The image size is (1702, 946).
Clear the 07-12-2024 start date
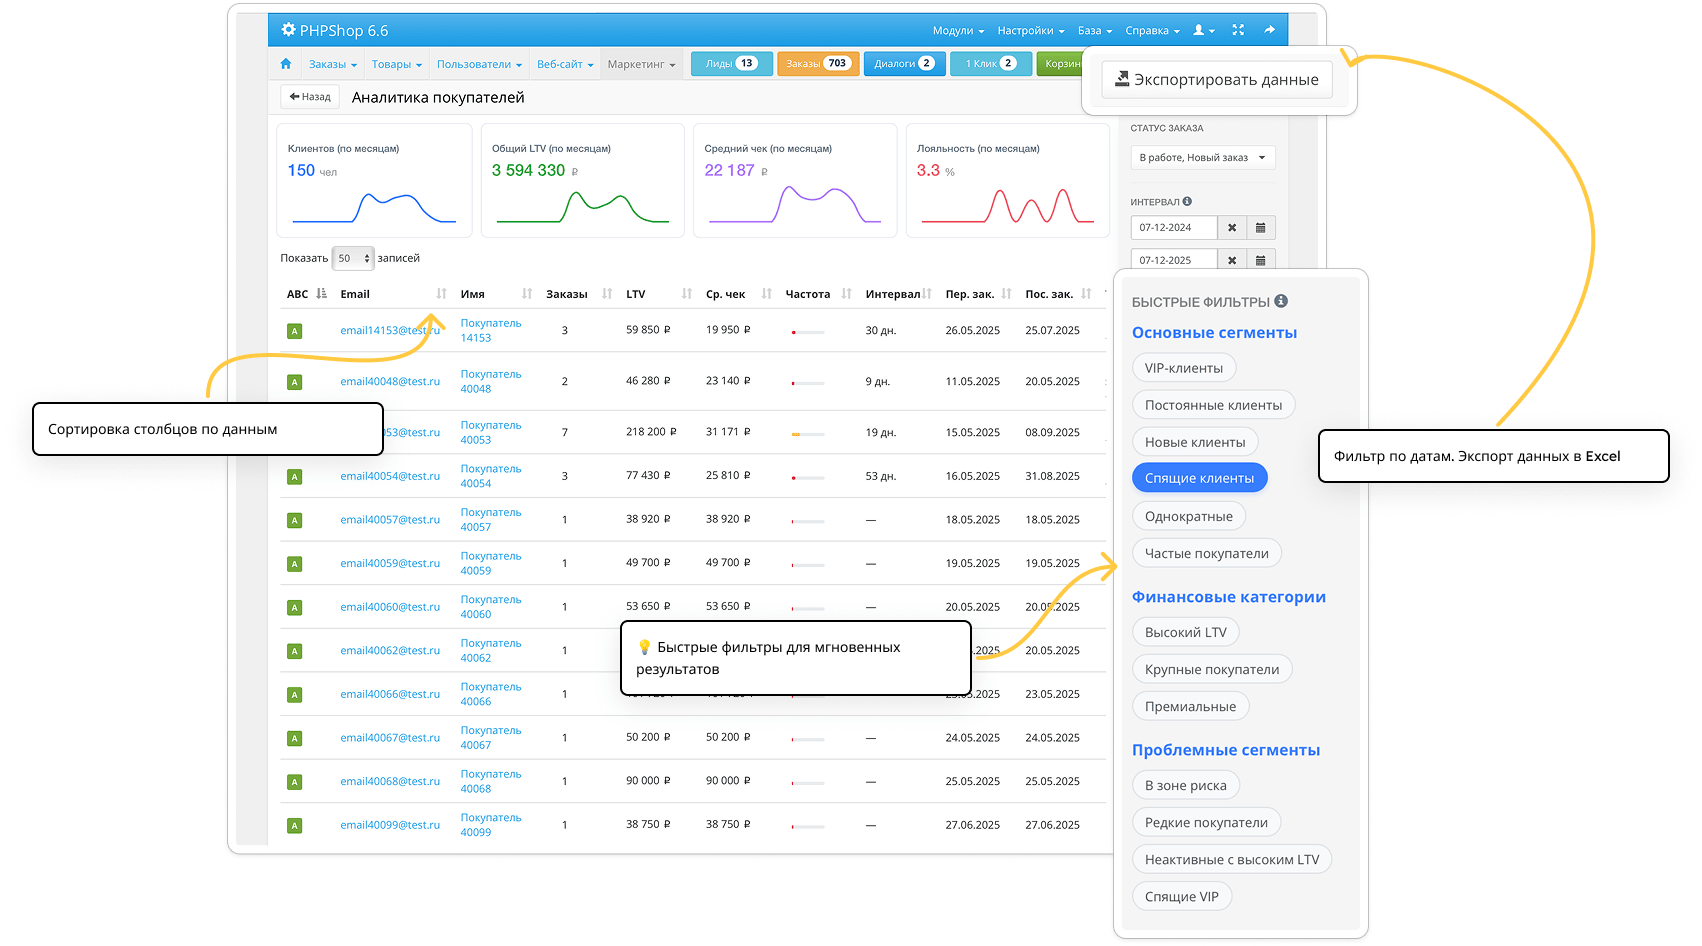pyautogui.click(x=1232, y=228)
